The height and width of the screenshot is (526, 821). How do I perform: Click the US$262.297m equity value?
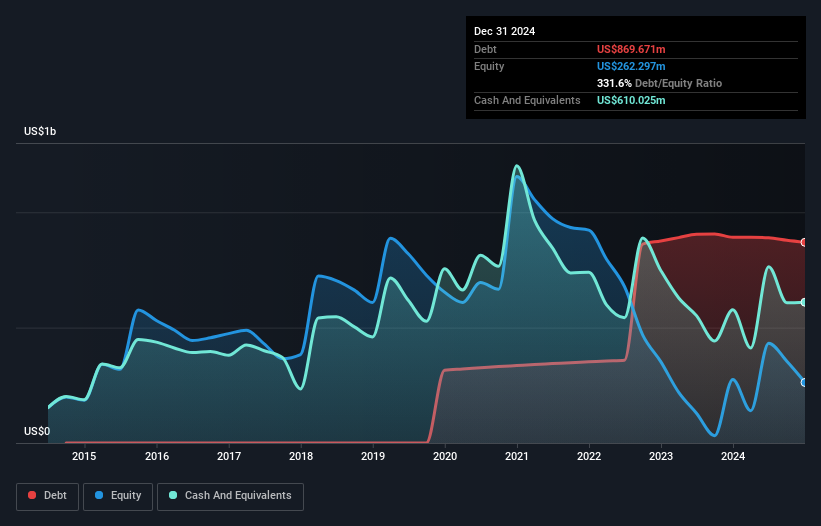coord(631,66)
